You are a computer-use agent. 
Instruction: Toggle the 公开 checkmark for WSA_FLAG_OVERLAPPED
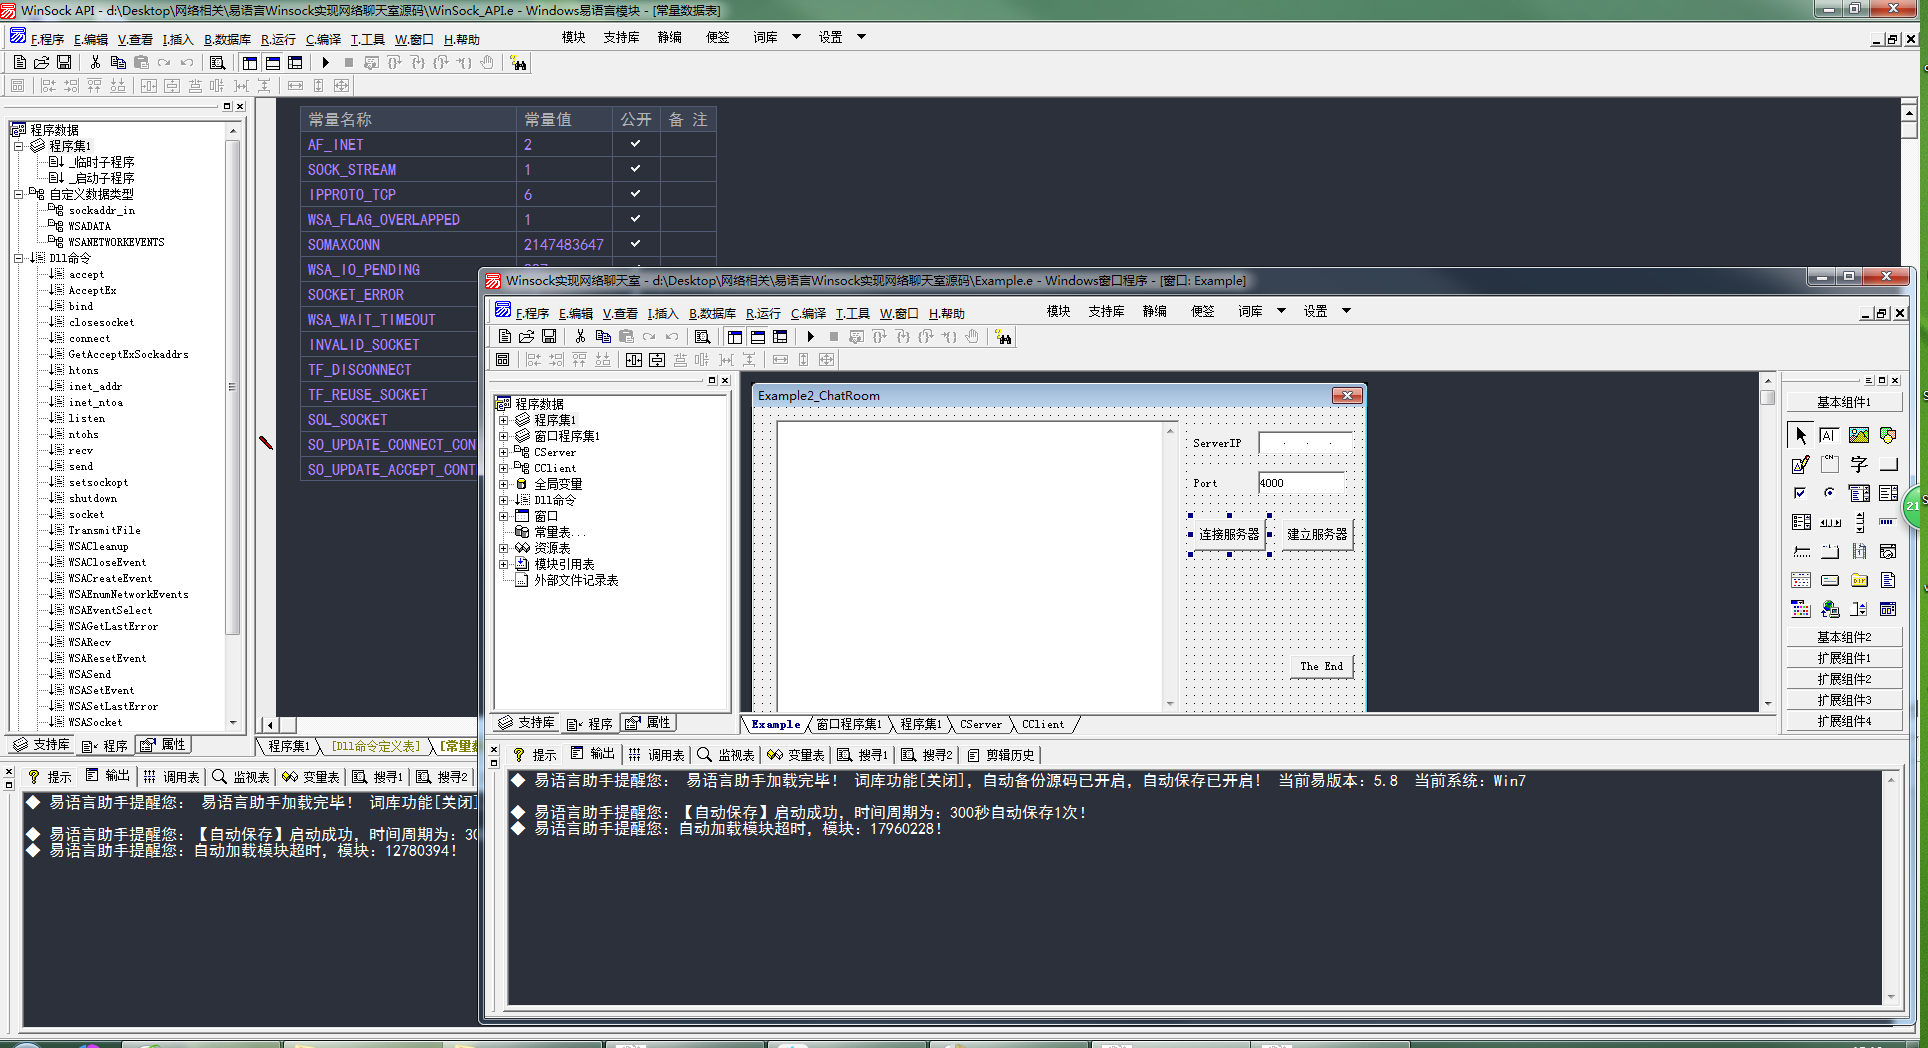click(635, 219)
